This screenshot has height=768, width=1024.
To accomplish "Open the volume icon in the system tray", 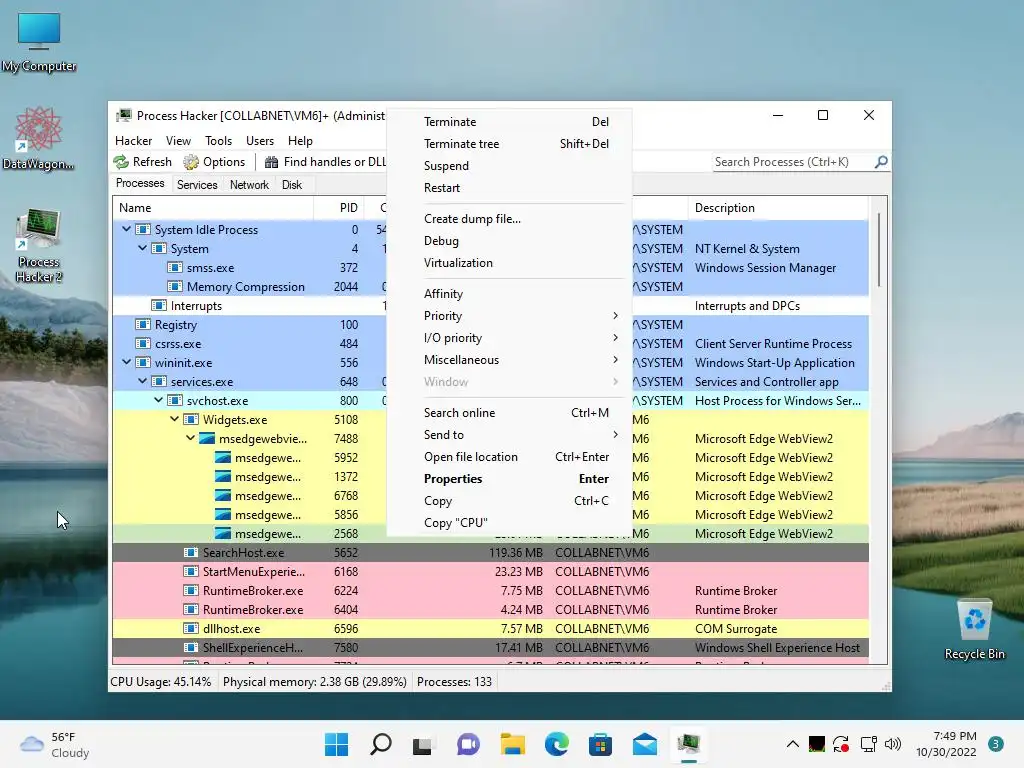I will [x=893, y=744].
